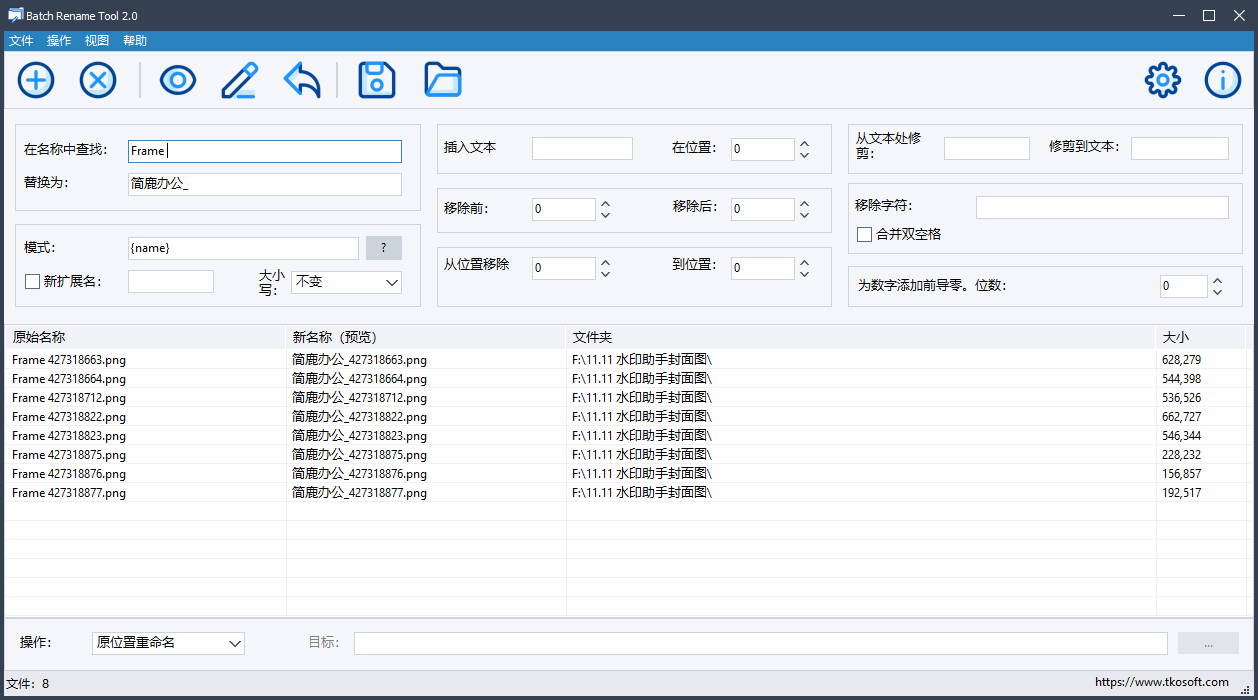Click the 从位置移除 number field
Screen dimensions: 1258x700
[564, 268]
